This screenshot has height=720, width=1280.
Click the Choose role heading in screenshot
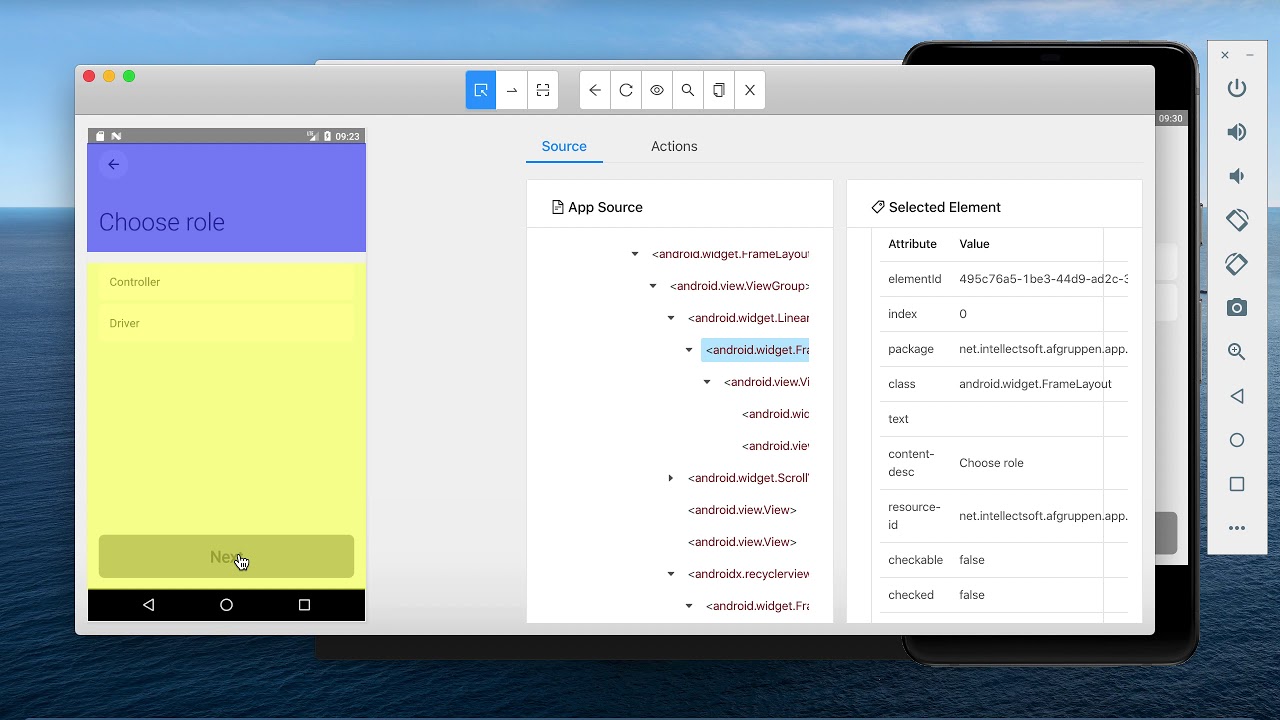[162, 222]
